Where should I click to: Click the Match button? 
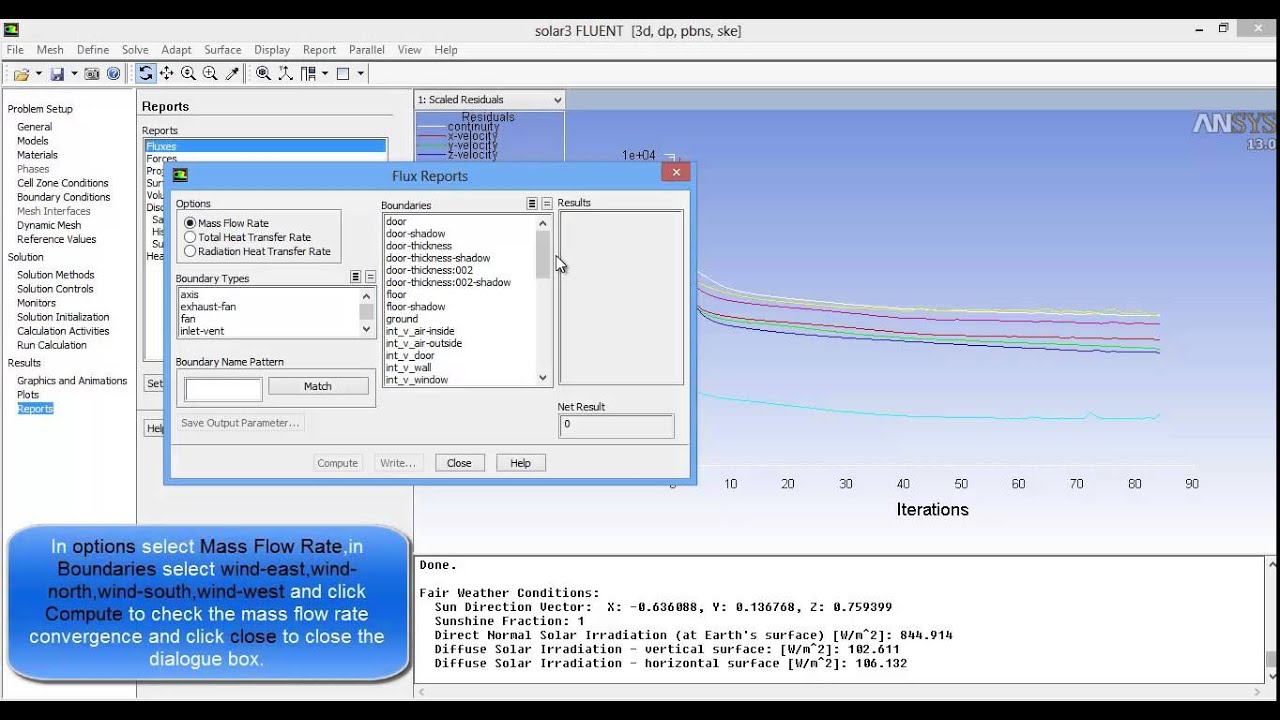point(318,386)
